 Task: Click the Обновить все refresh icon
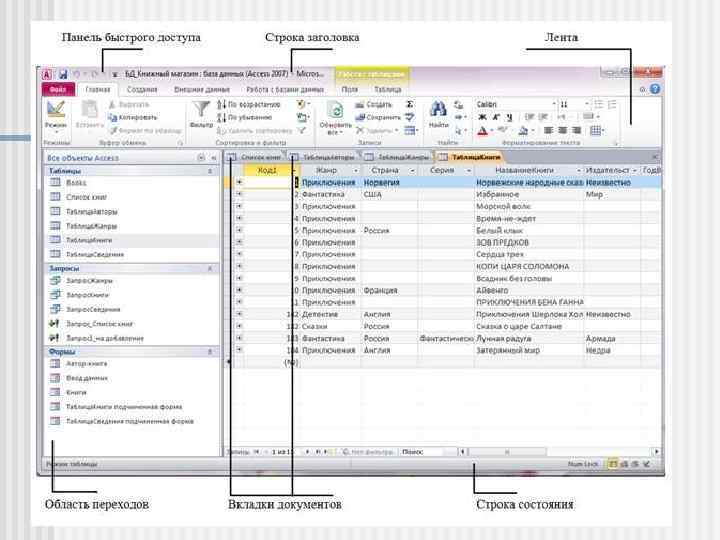point(335,110)
